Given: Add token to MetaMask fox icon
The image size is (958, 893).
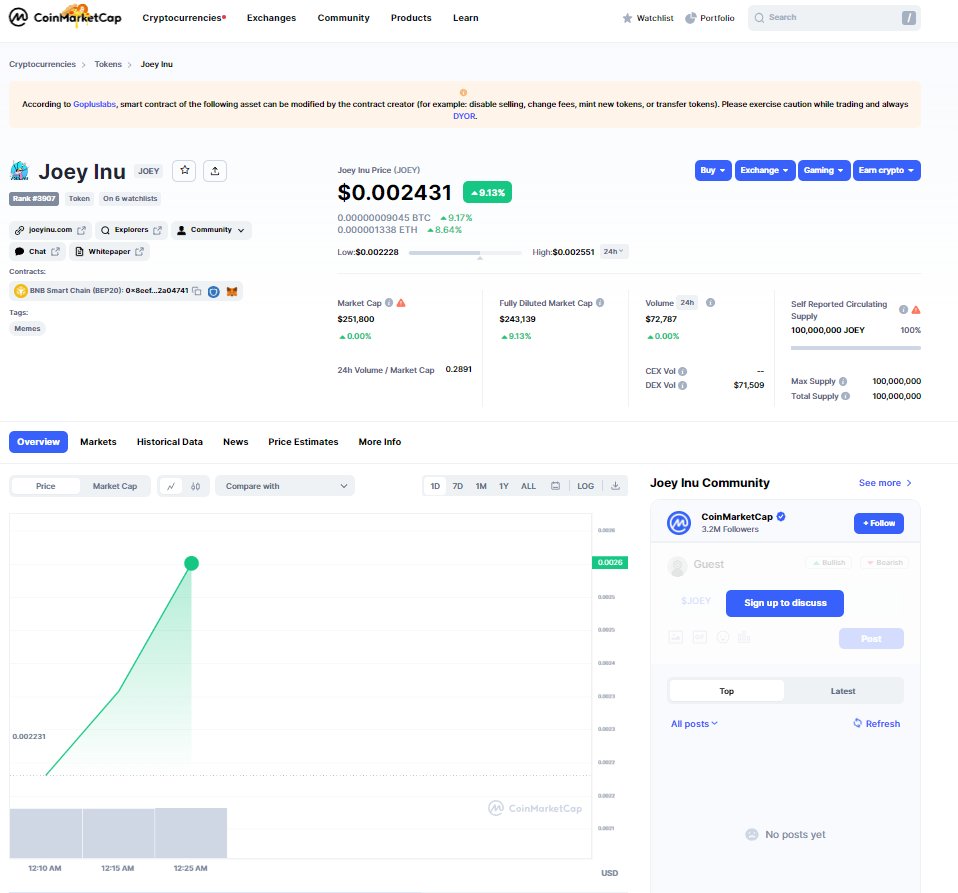Looking at the screenshot, I should [x=232, y=291].
